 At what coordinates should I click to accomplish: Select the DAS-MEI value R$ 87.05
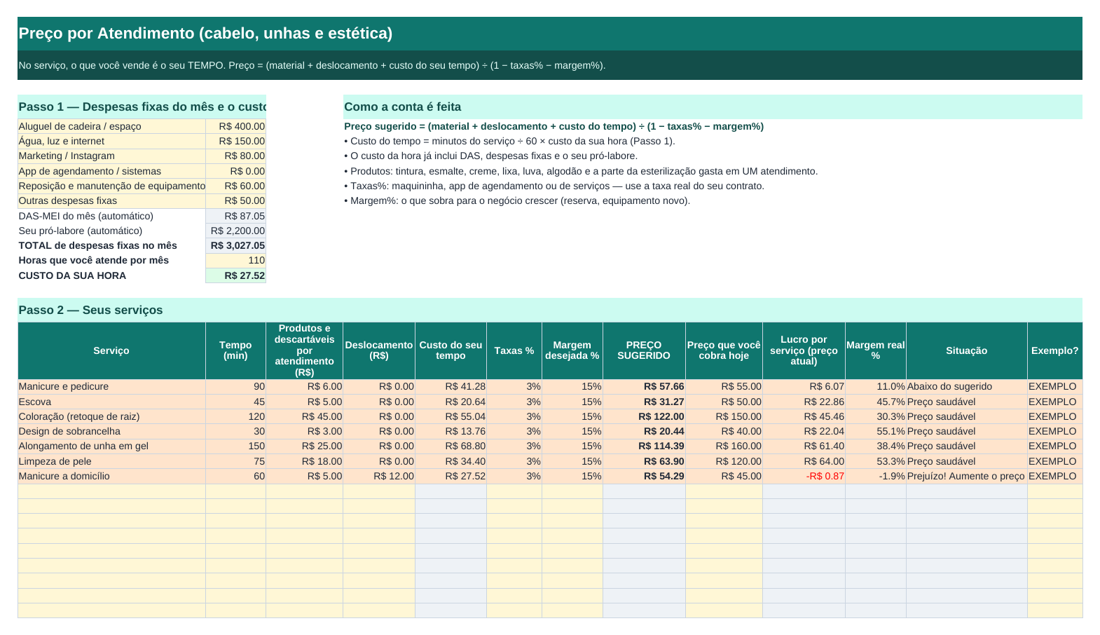pos(236,216)
